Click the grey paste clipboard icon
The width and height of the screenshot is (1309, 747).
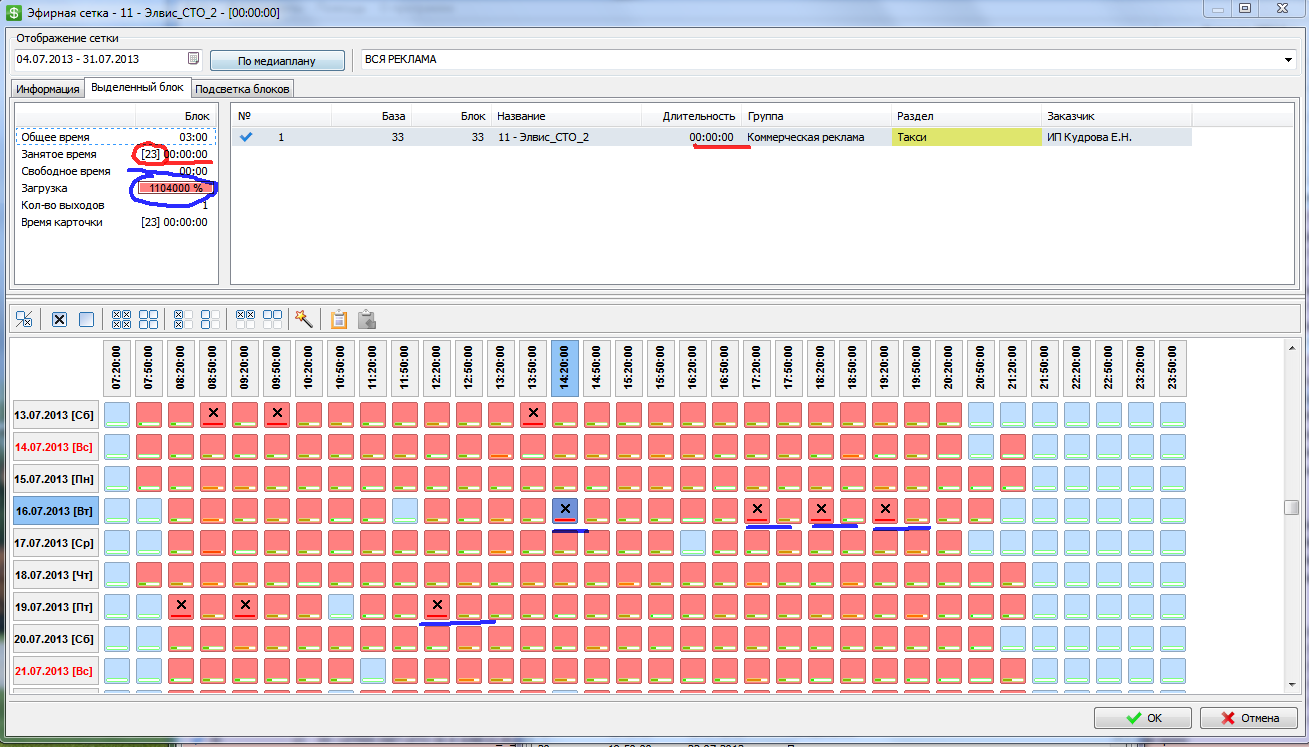(367, 319)
